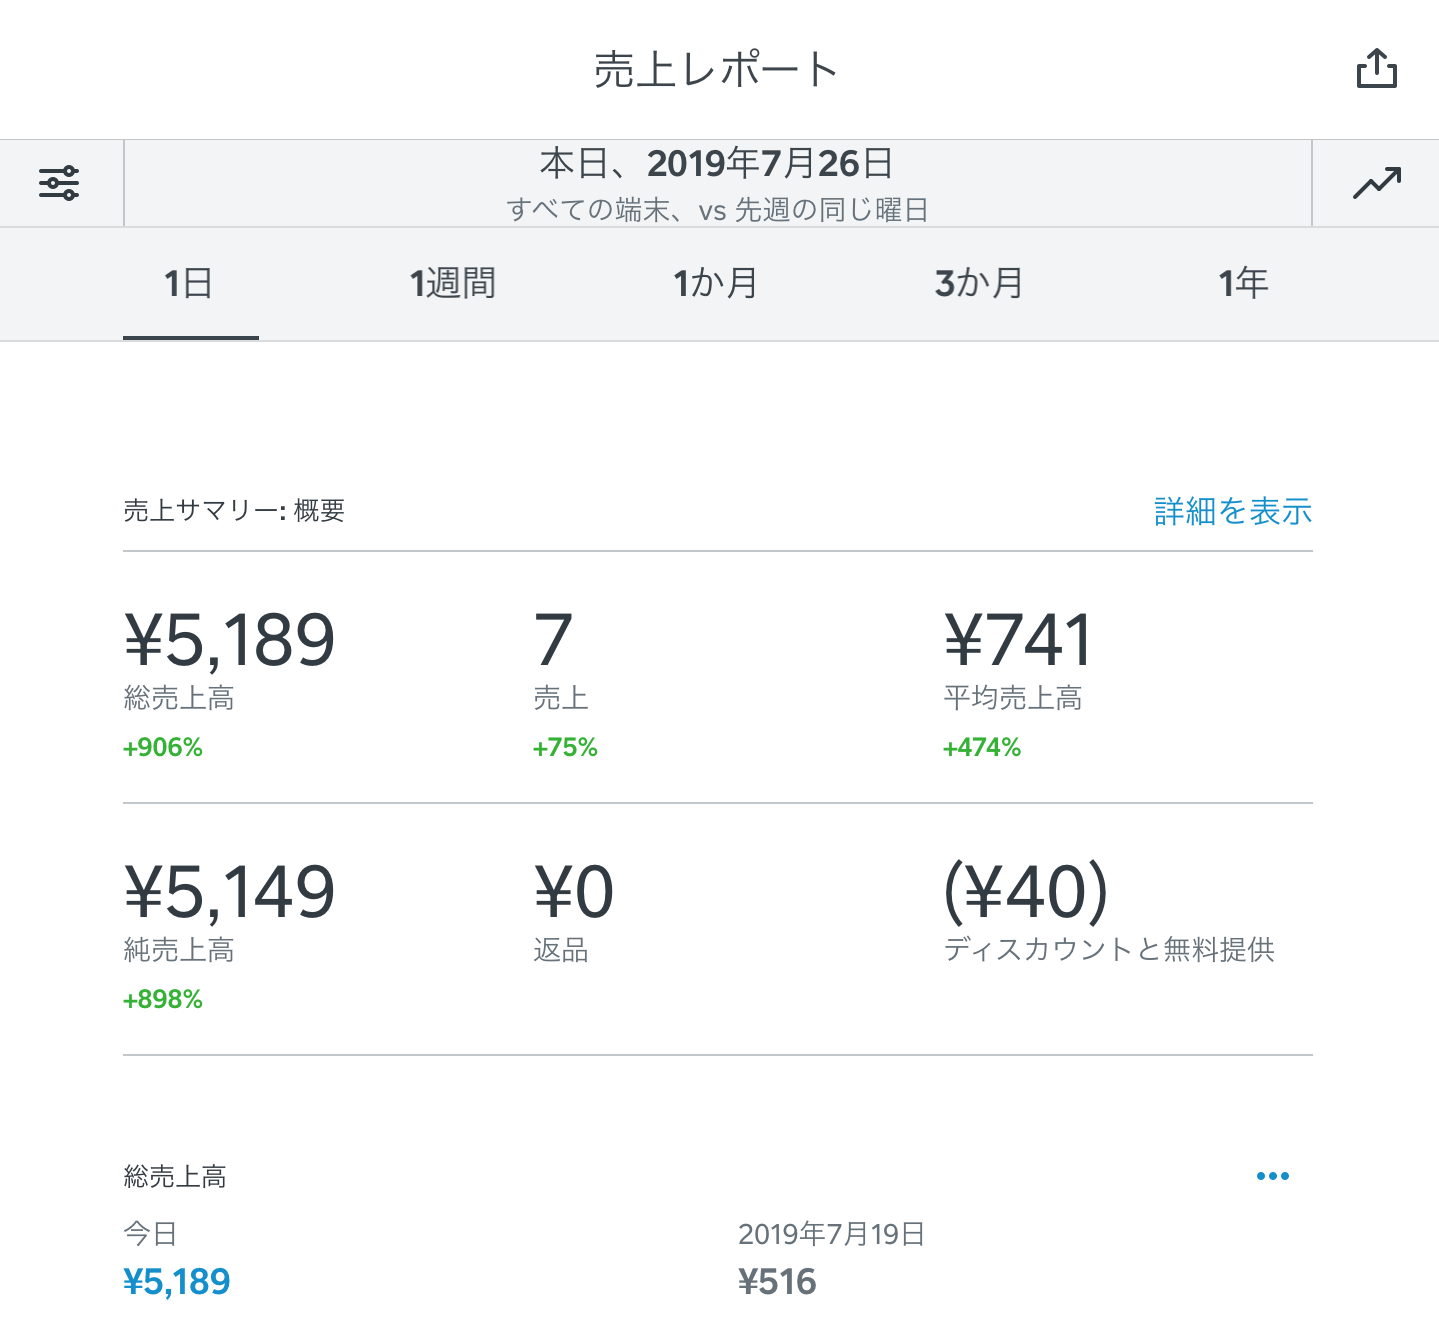Screen dimensions: 1439x1326
Task: Click the すべての端末 comparison subtitle
Action: pos(716,209)
